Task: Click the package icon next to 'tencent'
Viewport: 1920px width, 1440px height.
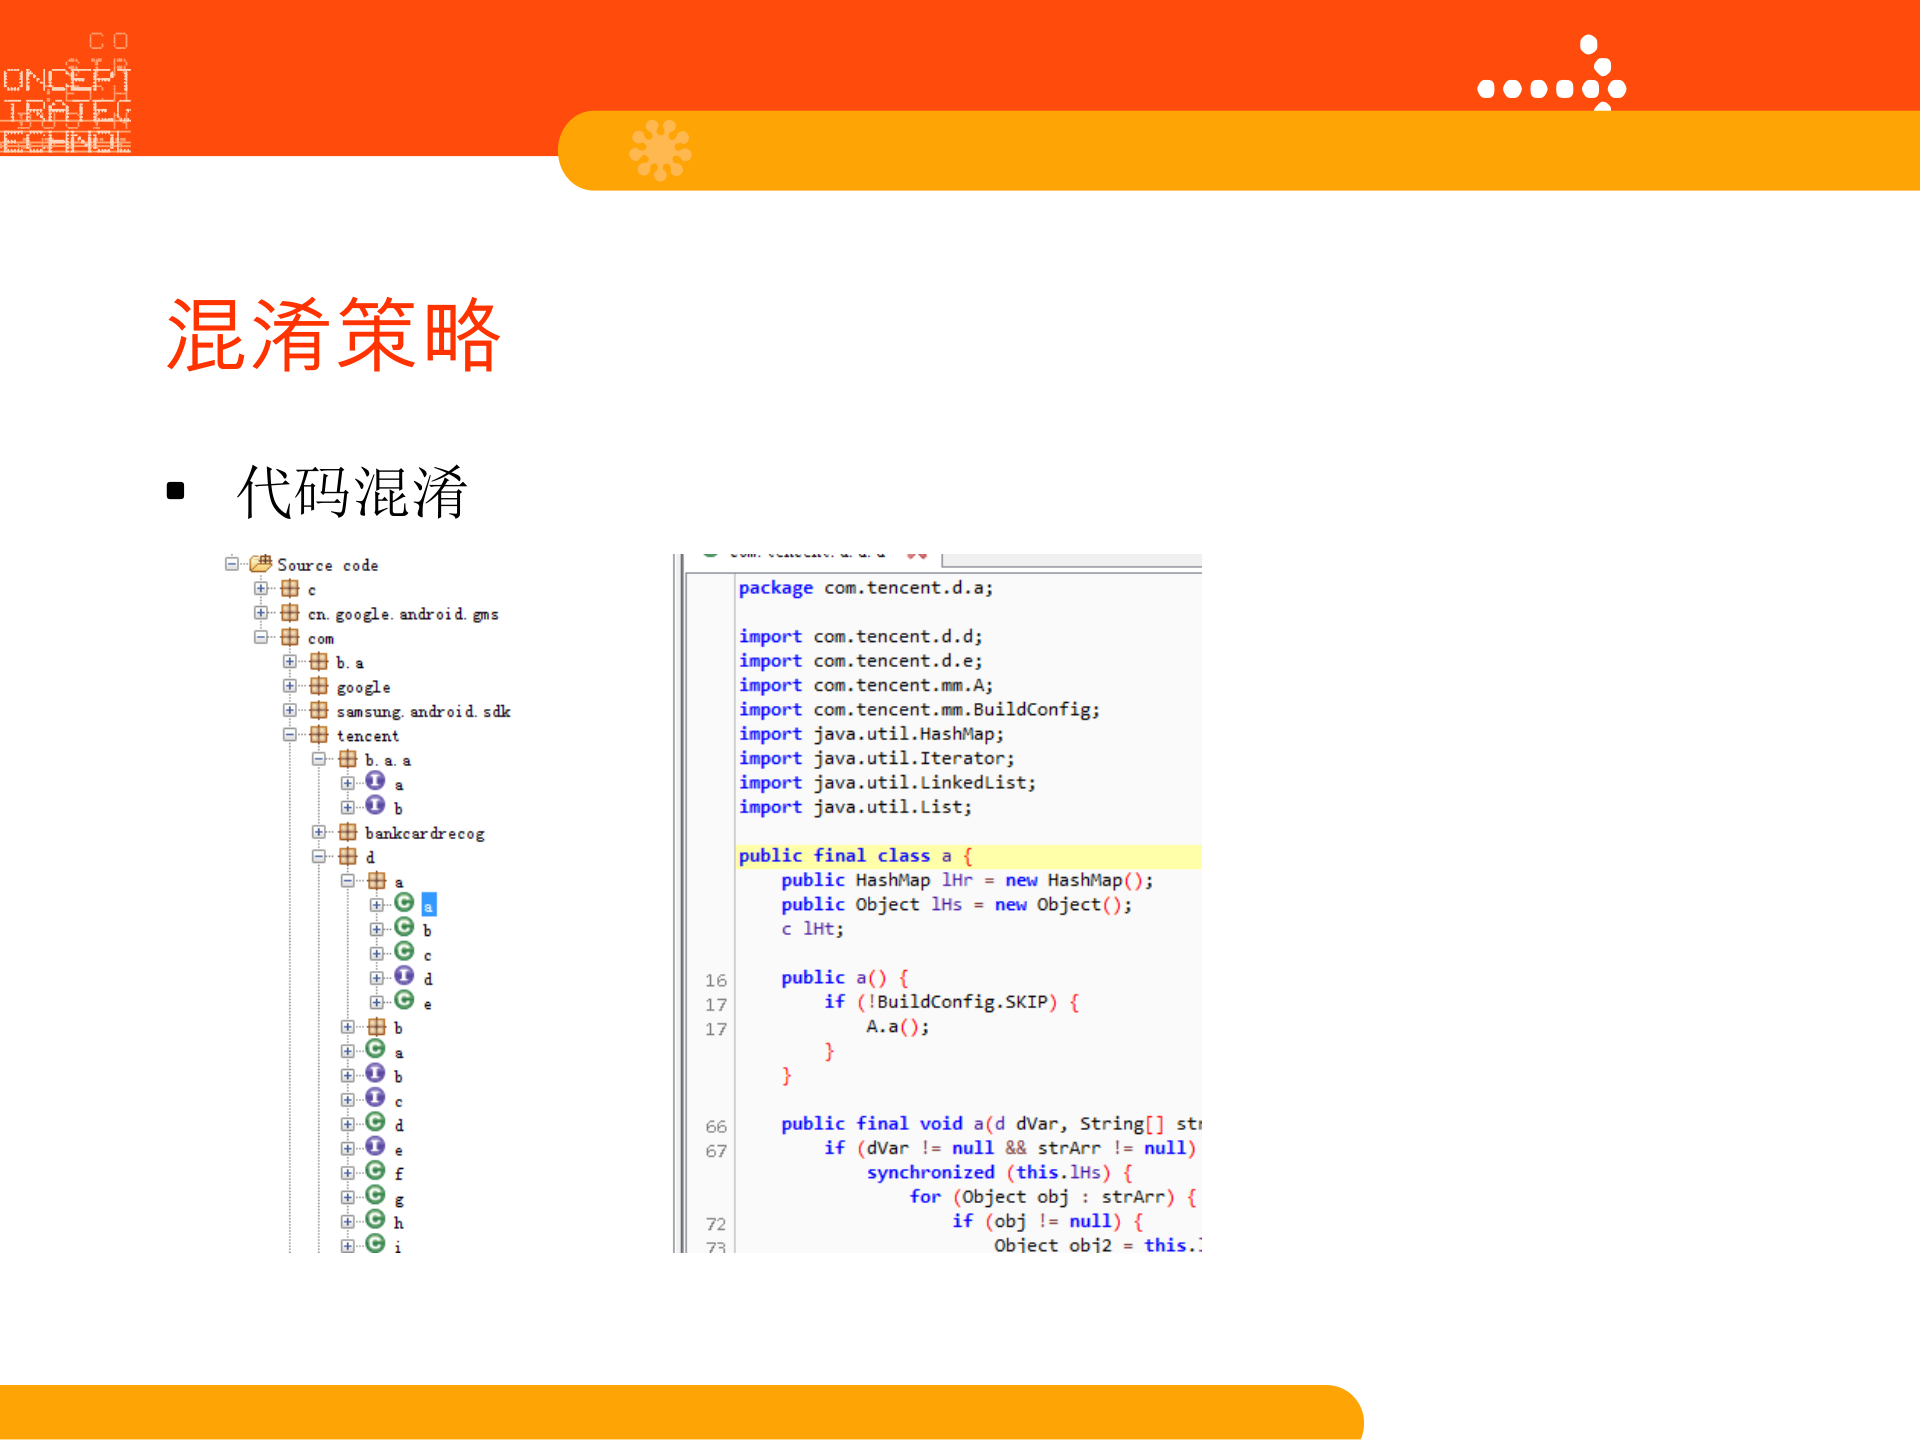Action: tap(319, 736)
